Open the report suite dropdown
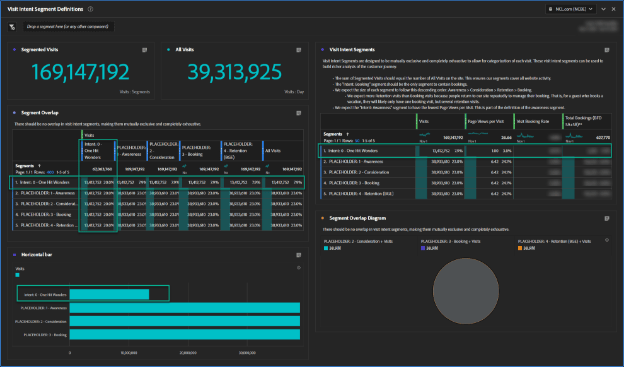 tap(571, 9)
